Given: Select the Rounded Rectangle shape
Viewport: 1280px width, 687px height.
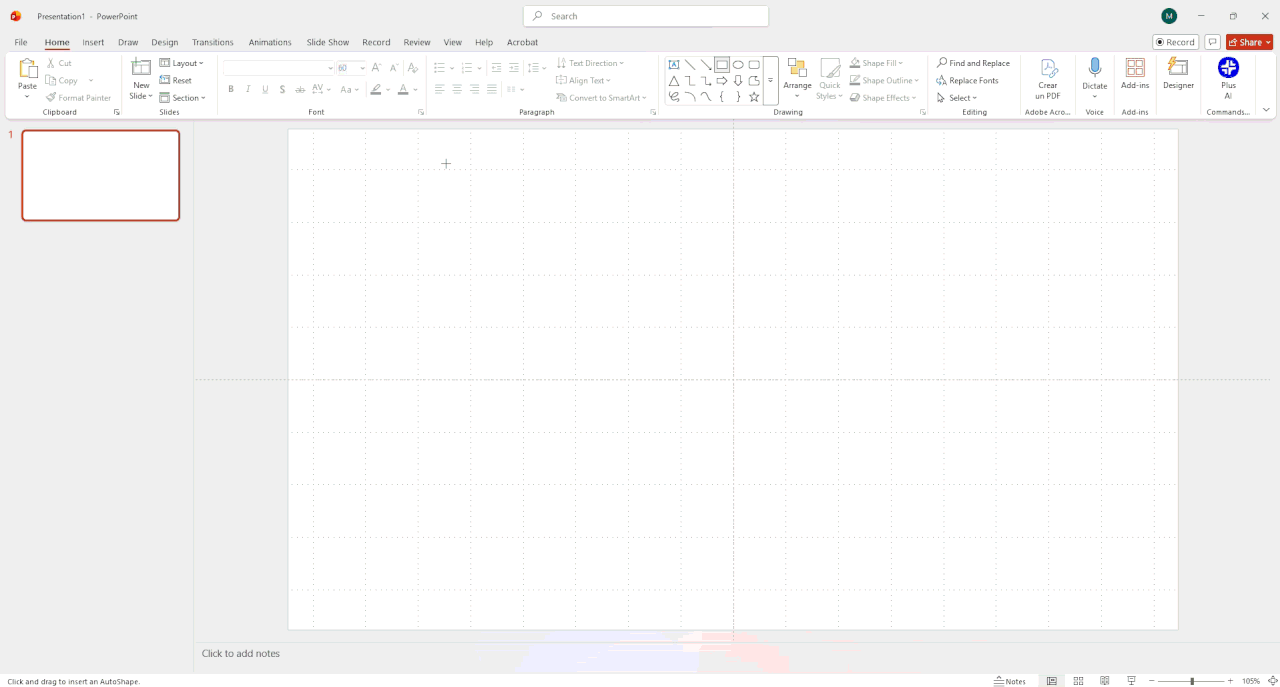Looking at the screenshot, I should tap(754, 65).
